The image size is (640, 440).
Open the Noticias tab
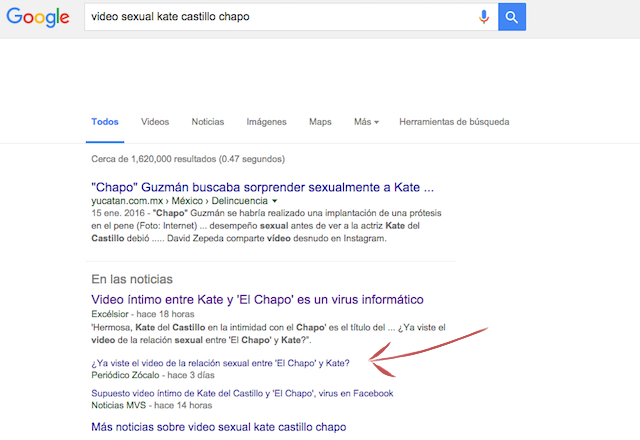(x=207, y=122)
